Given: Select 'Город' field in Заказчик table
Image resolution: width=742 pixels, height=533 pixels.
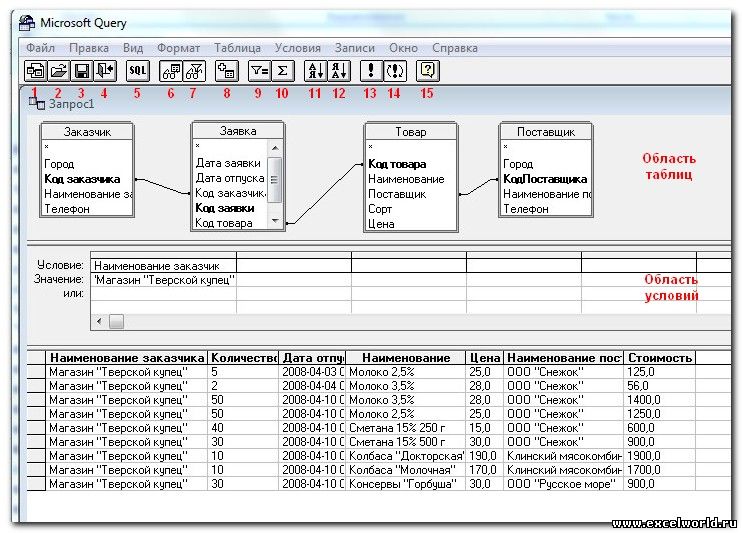Looking at the screenshot, I should click(59, 164).
